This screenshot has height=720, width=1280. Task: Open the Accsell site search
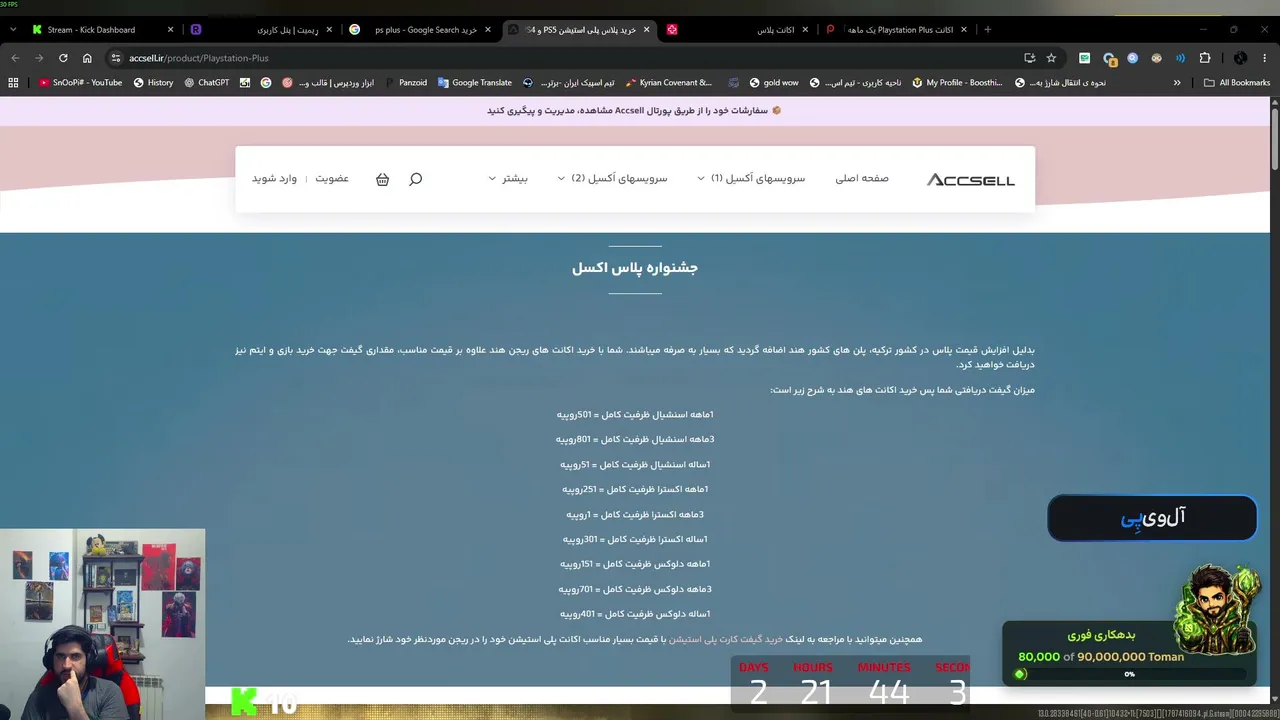coord(416,179)
